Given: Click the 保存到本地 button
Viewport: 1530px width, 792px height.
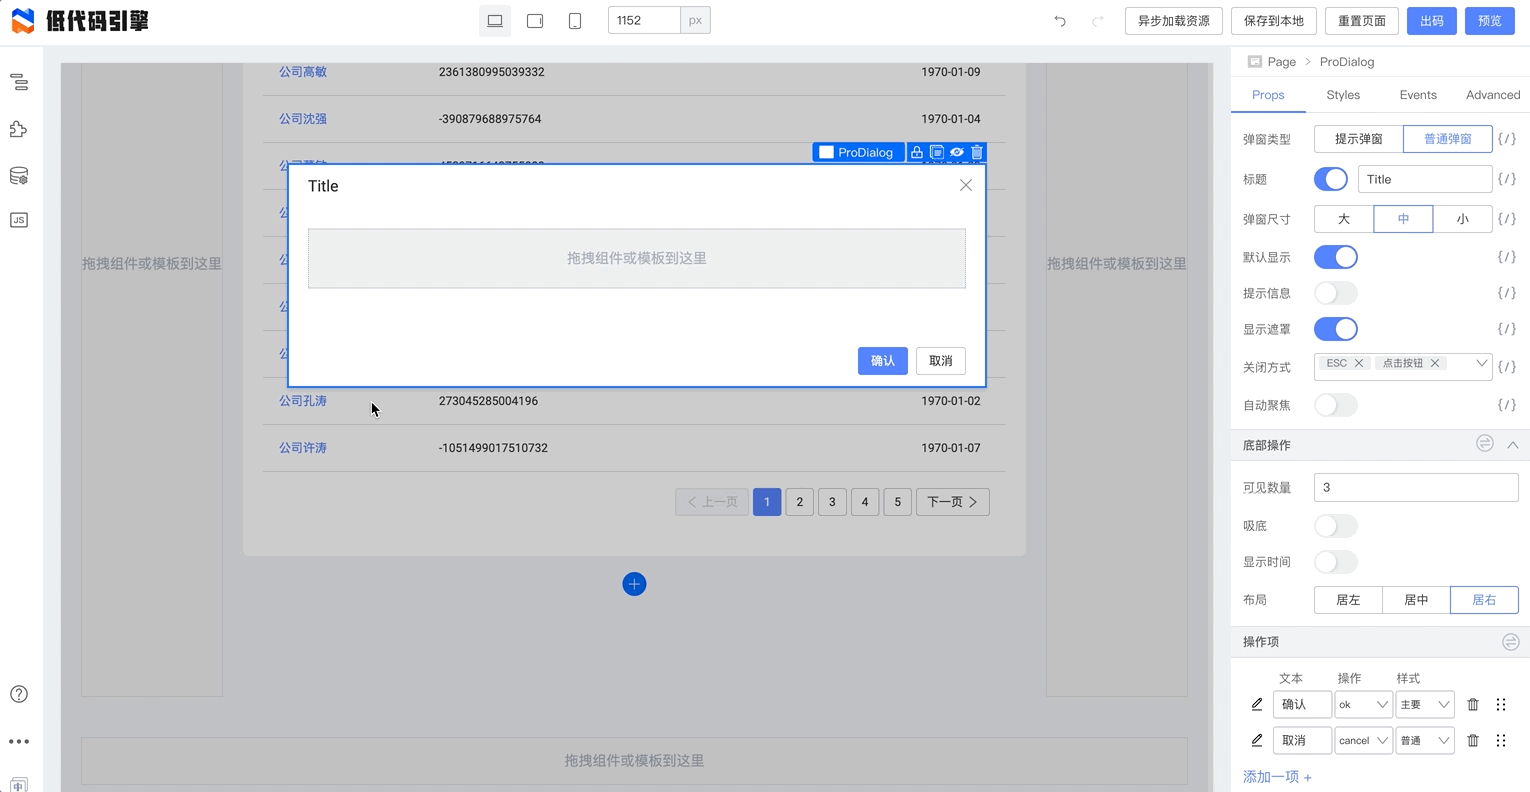Looking at the screenshot, I should tap(1274, 21).
